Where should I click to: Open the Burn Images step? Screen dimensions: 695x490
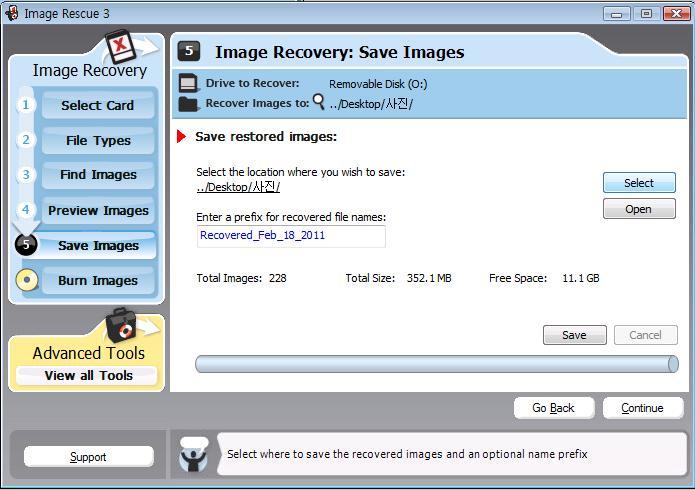tap(98, 280)
